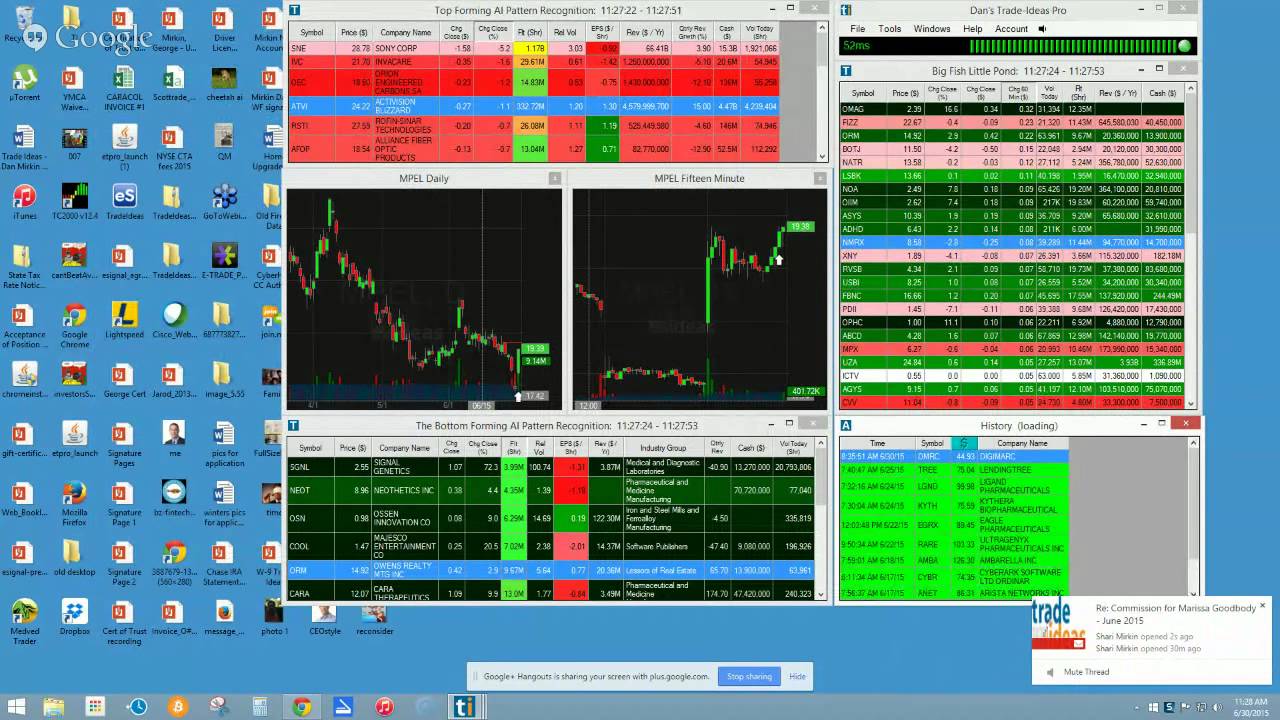Open the Lightspeed desktop shortcut
Image resolution: width=1280 pixels, height=720 pixels.
coord(124,321)
